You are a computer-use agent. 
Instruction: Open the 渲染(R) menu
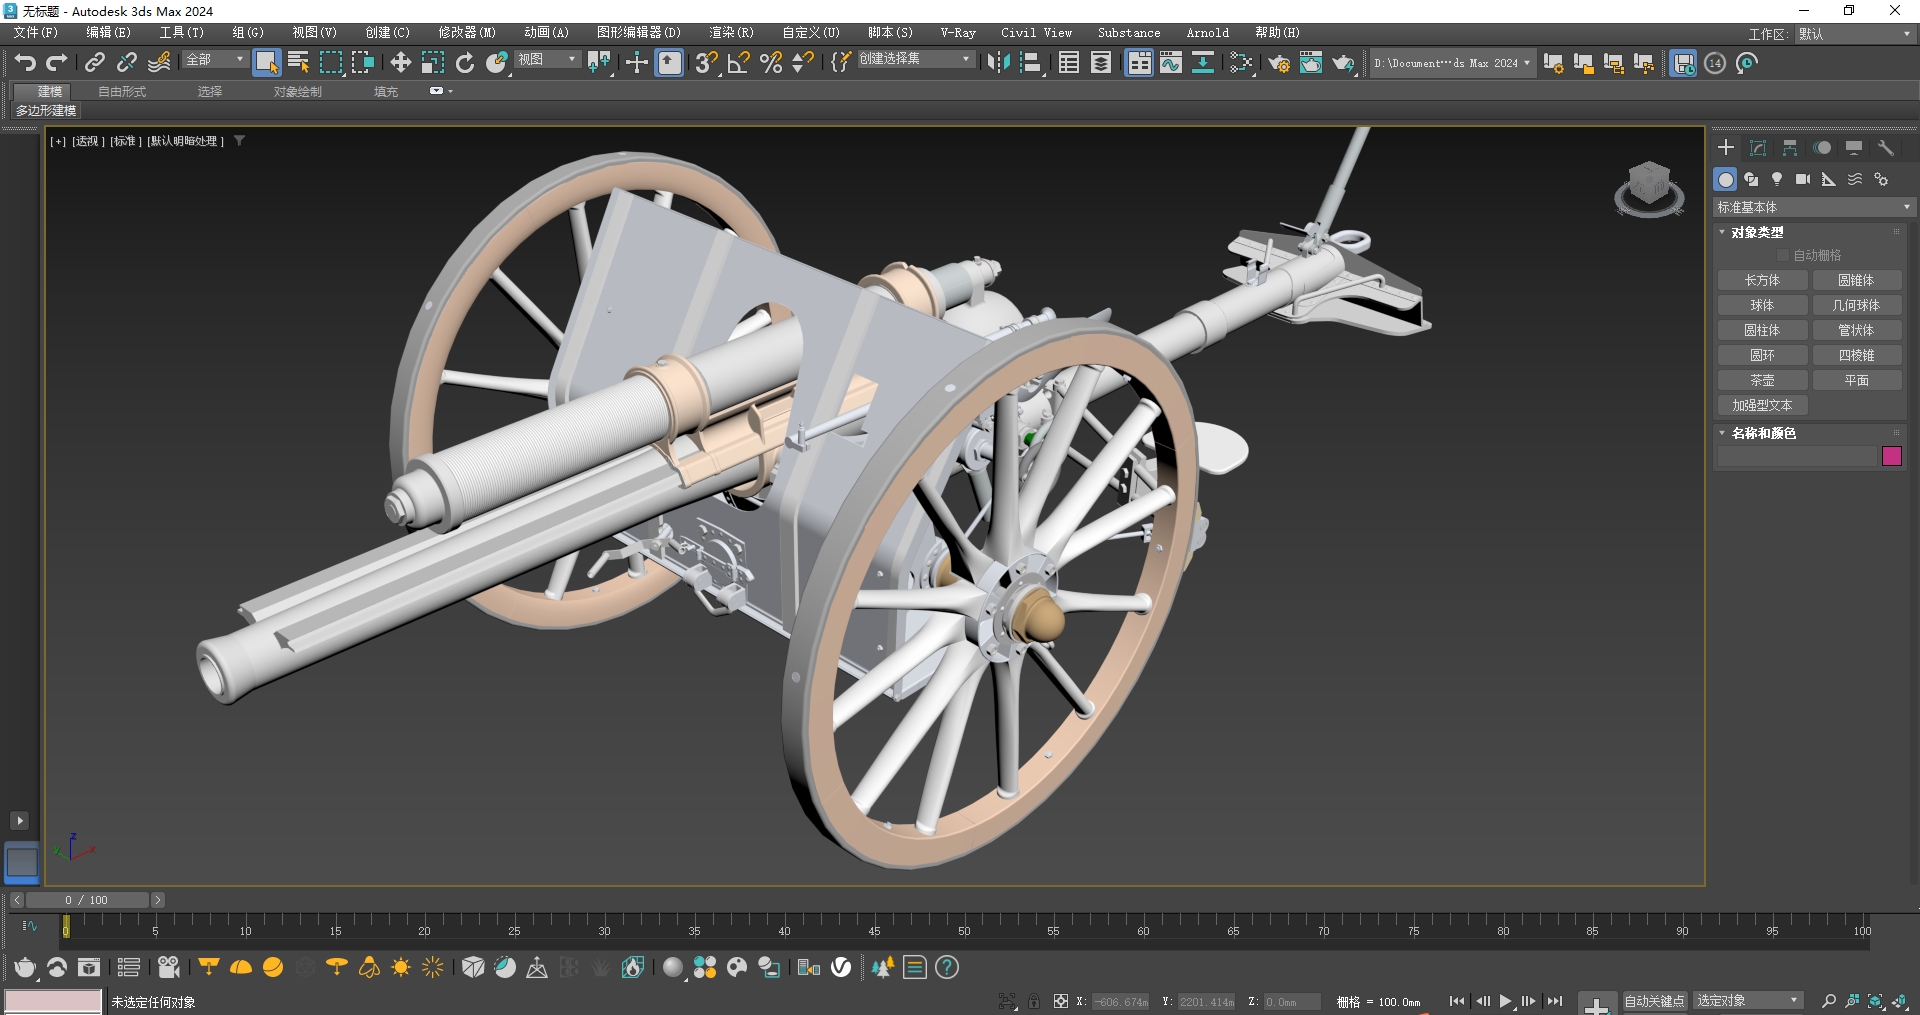pos(731,33)
